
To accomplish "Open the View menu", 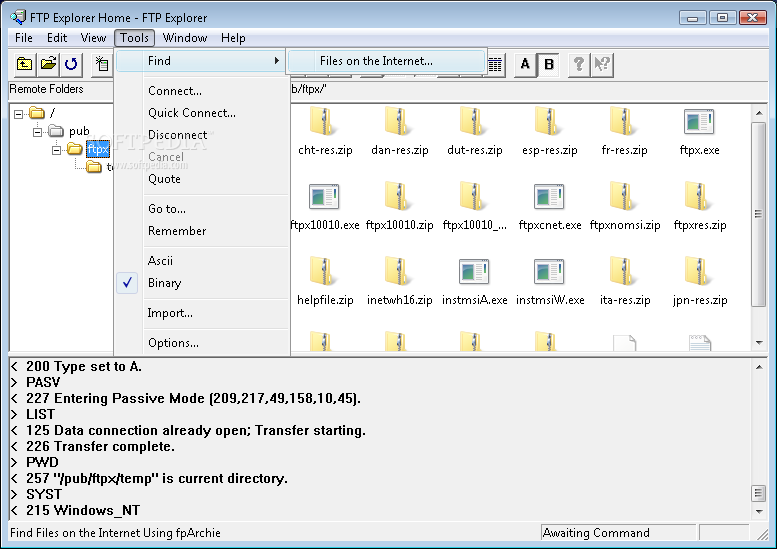I will coord(93,38).
